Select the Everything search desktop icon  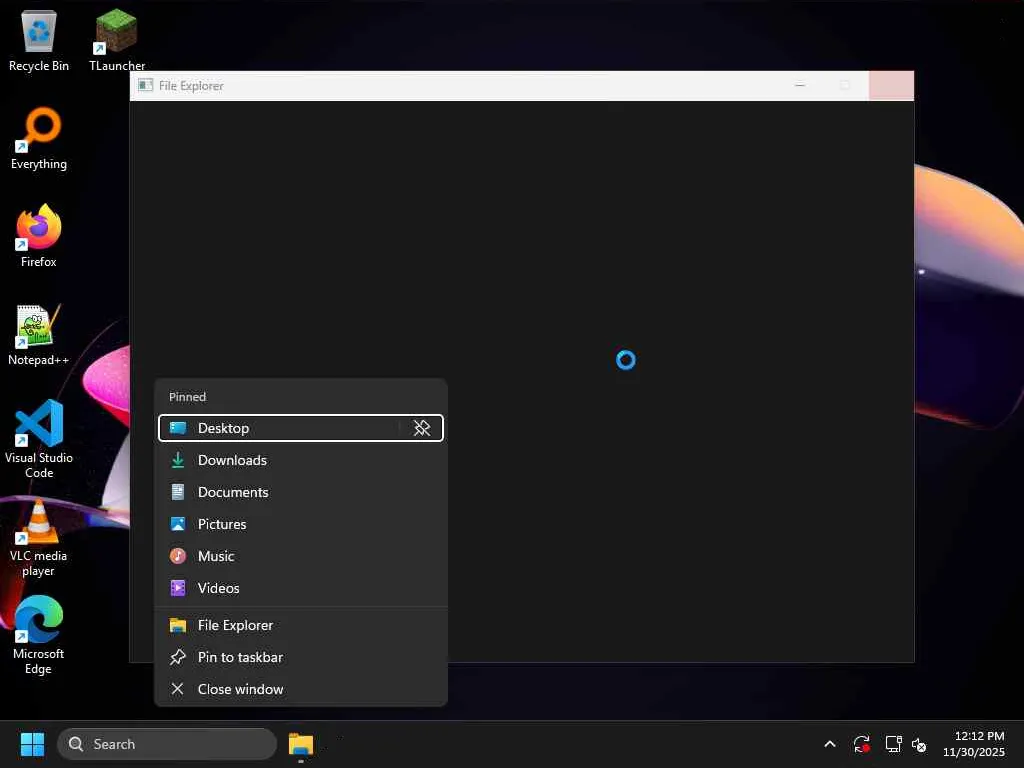tap(39, 138)
